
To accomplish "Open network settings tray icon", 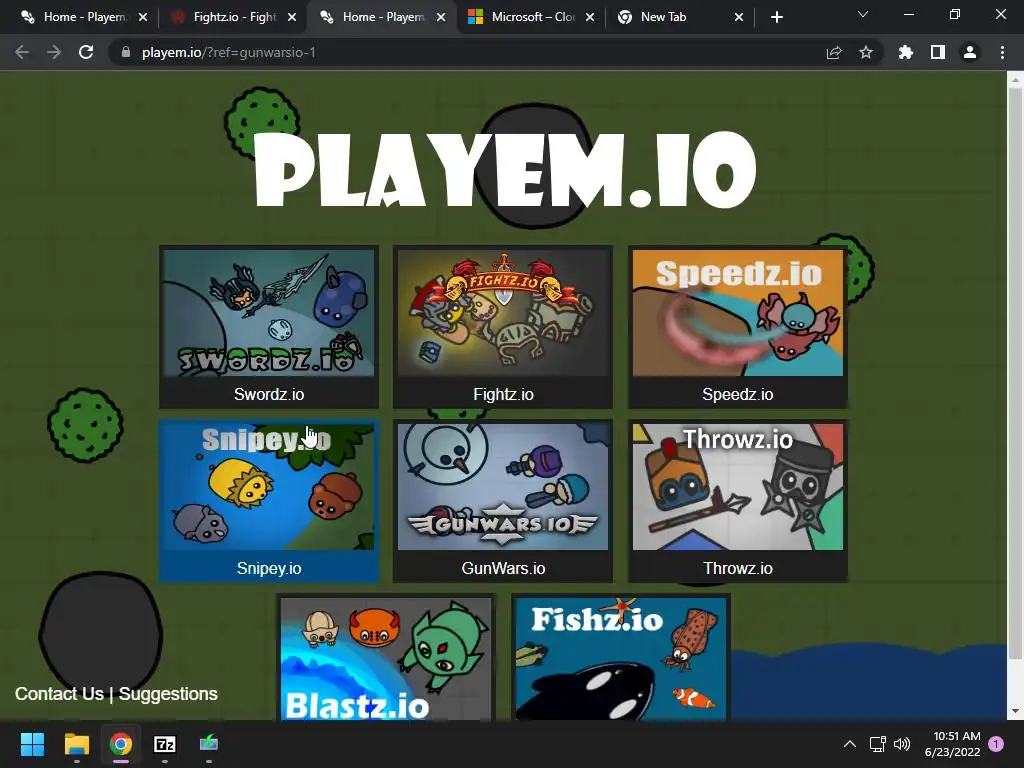I will click(x=878, y=744).
